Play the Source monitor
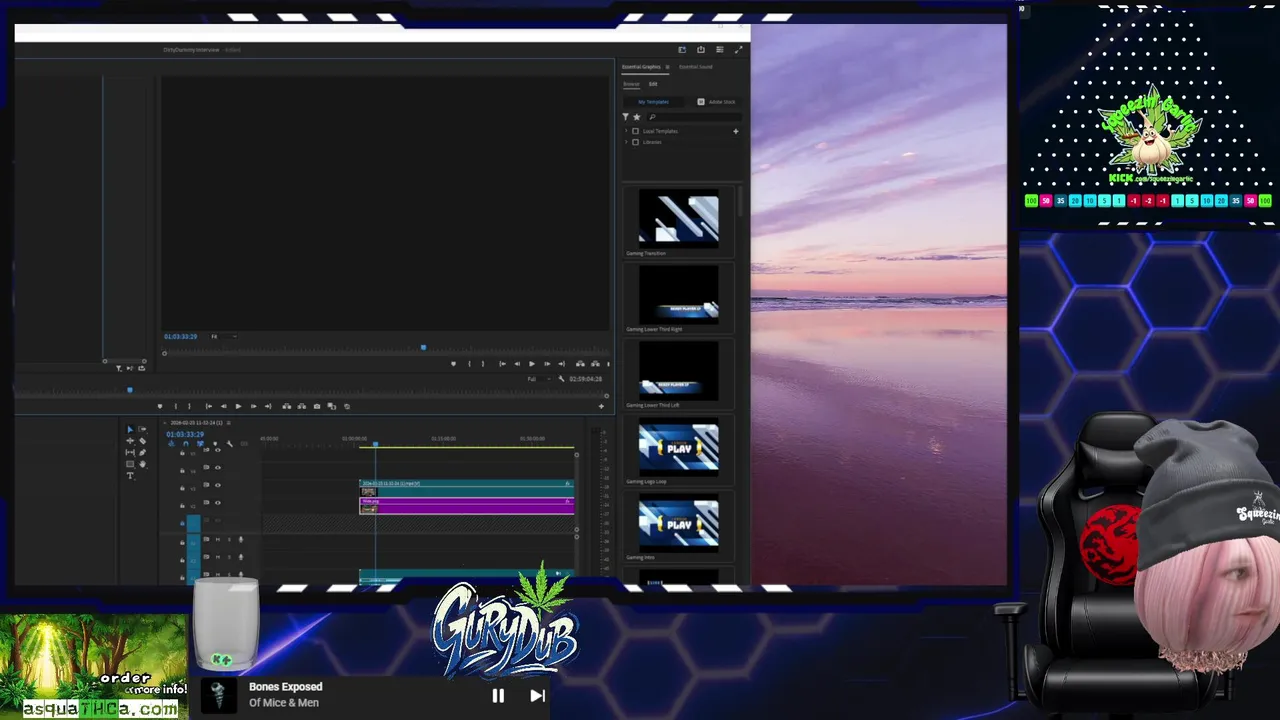The height and width of the screenshot is (720, 1280). (x=237, y=406)
